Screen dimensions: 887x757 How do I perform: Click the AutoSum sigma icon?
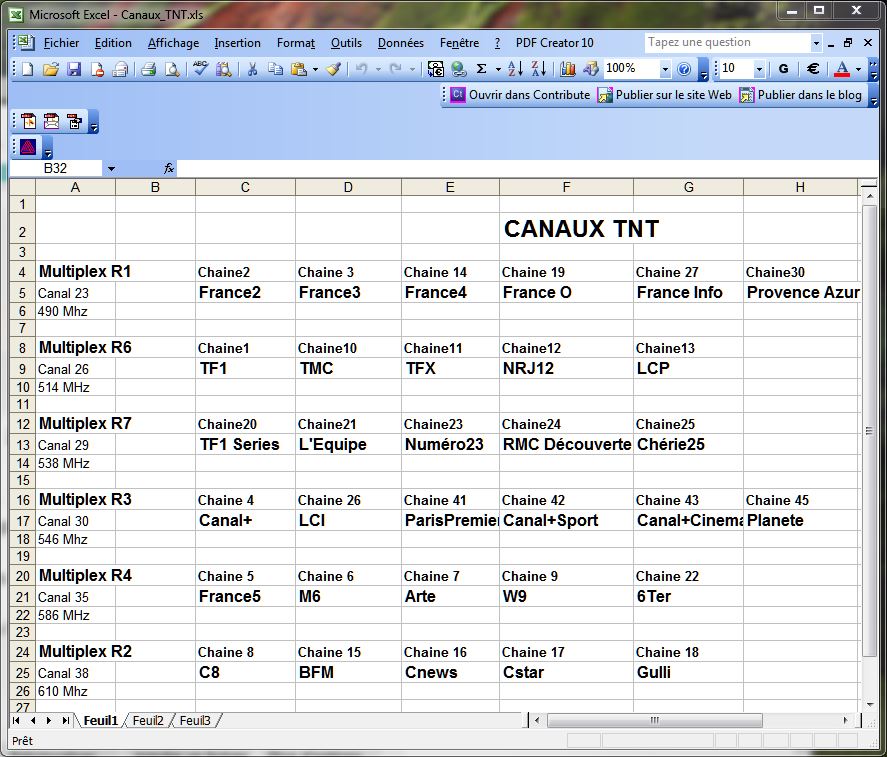coord(481,69)
